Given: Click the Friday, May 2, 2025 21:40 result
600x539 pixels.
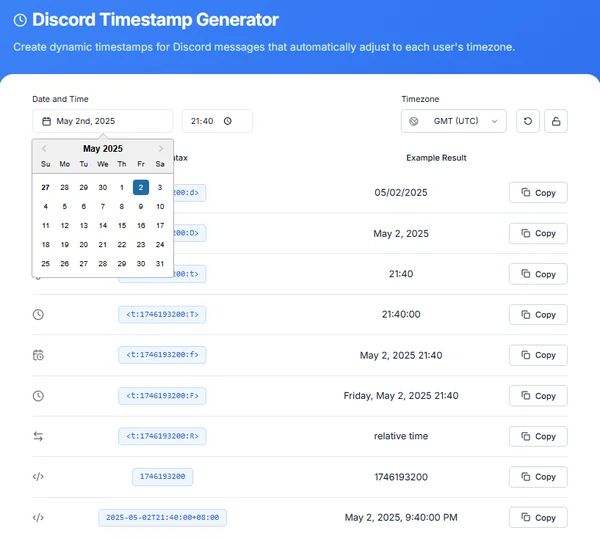Looking at the screenshot, I should (401, 396).
